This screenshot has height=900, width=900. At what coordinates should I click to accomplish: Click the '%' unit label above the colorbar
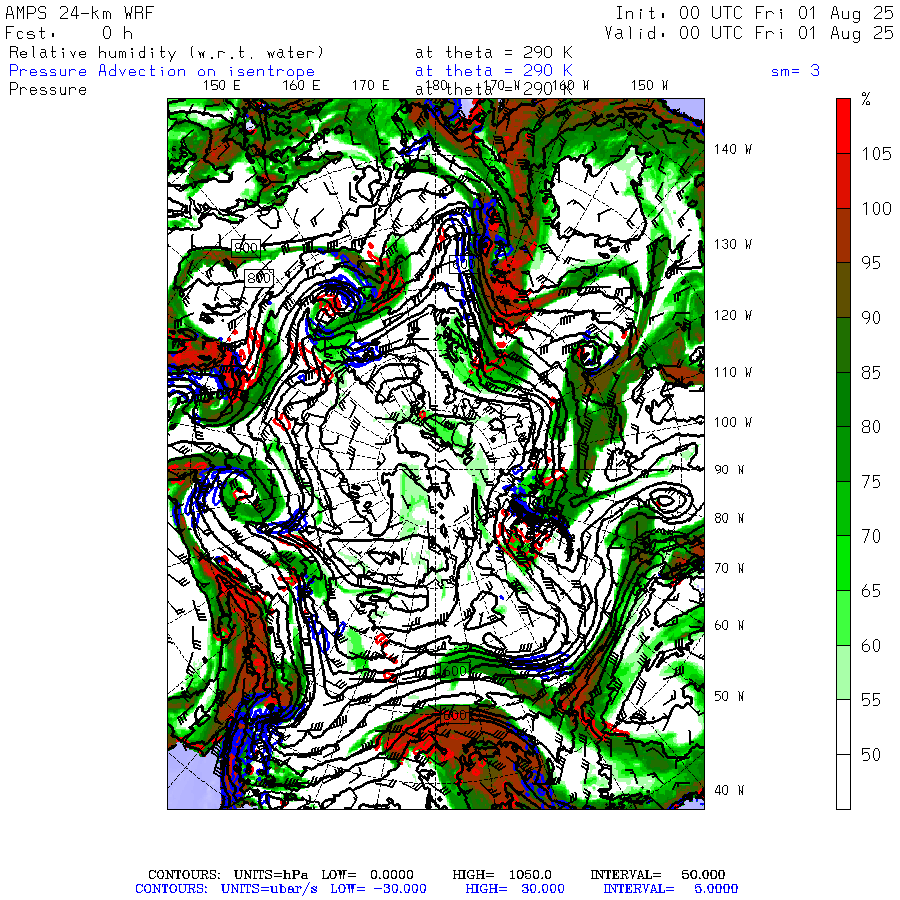click(x=866, y=99)
